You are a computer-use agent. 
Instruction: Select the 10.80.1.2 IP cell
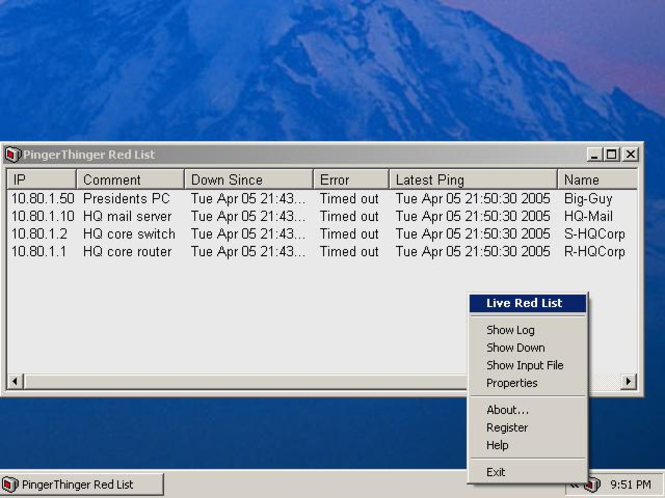pos(39,234)
